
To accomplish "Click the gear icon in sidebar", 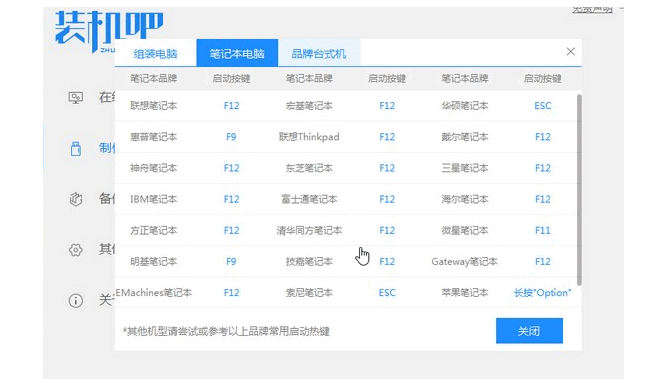I will (76, 250).
